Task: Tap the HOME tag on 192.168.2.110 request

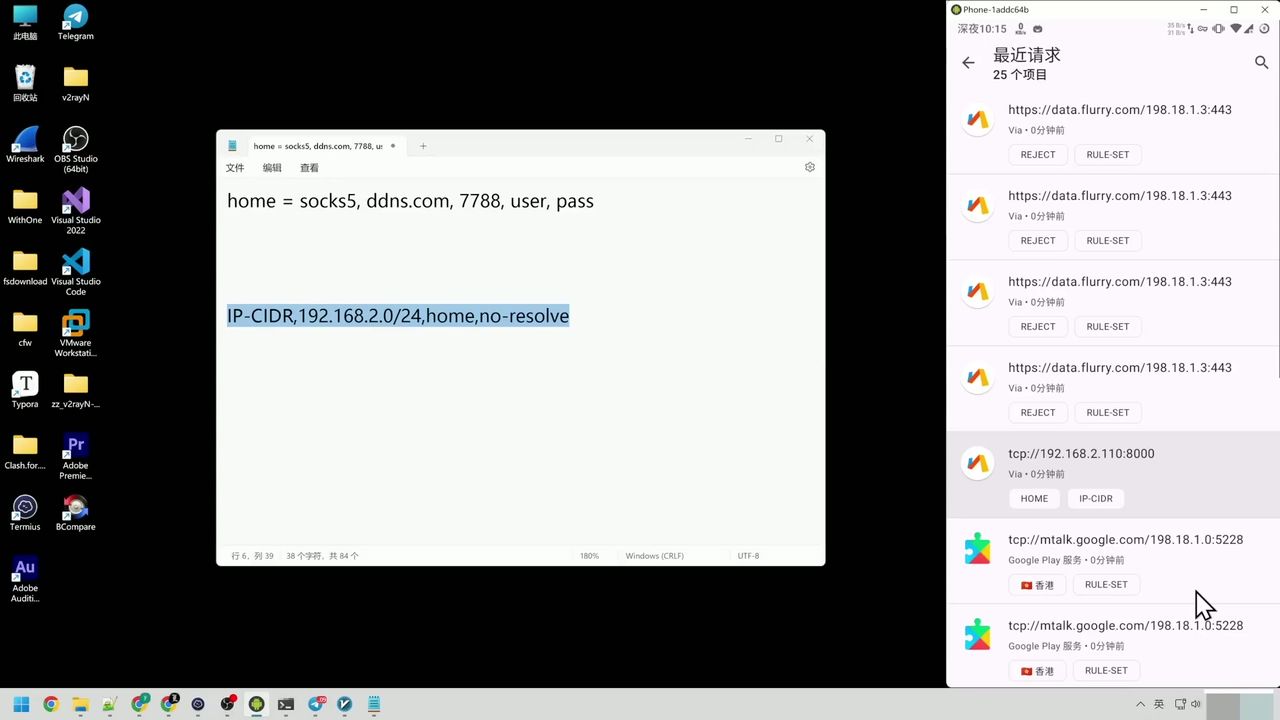Action: (1034, 499)
